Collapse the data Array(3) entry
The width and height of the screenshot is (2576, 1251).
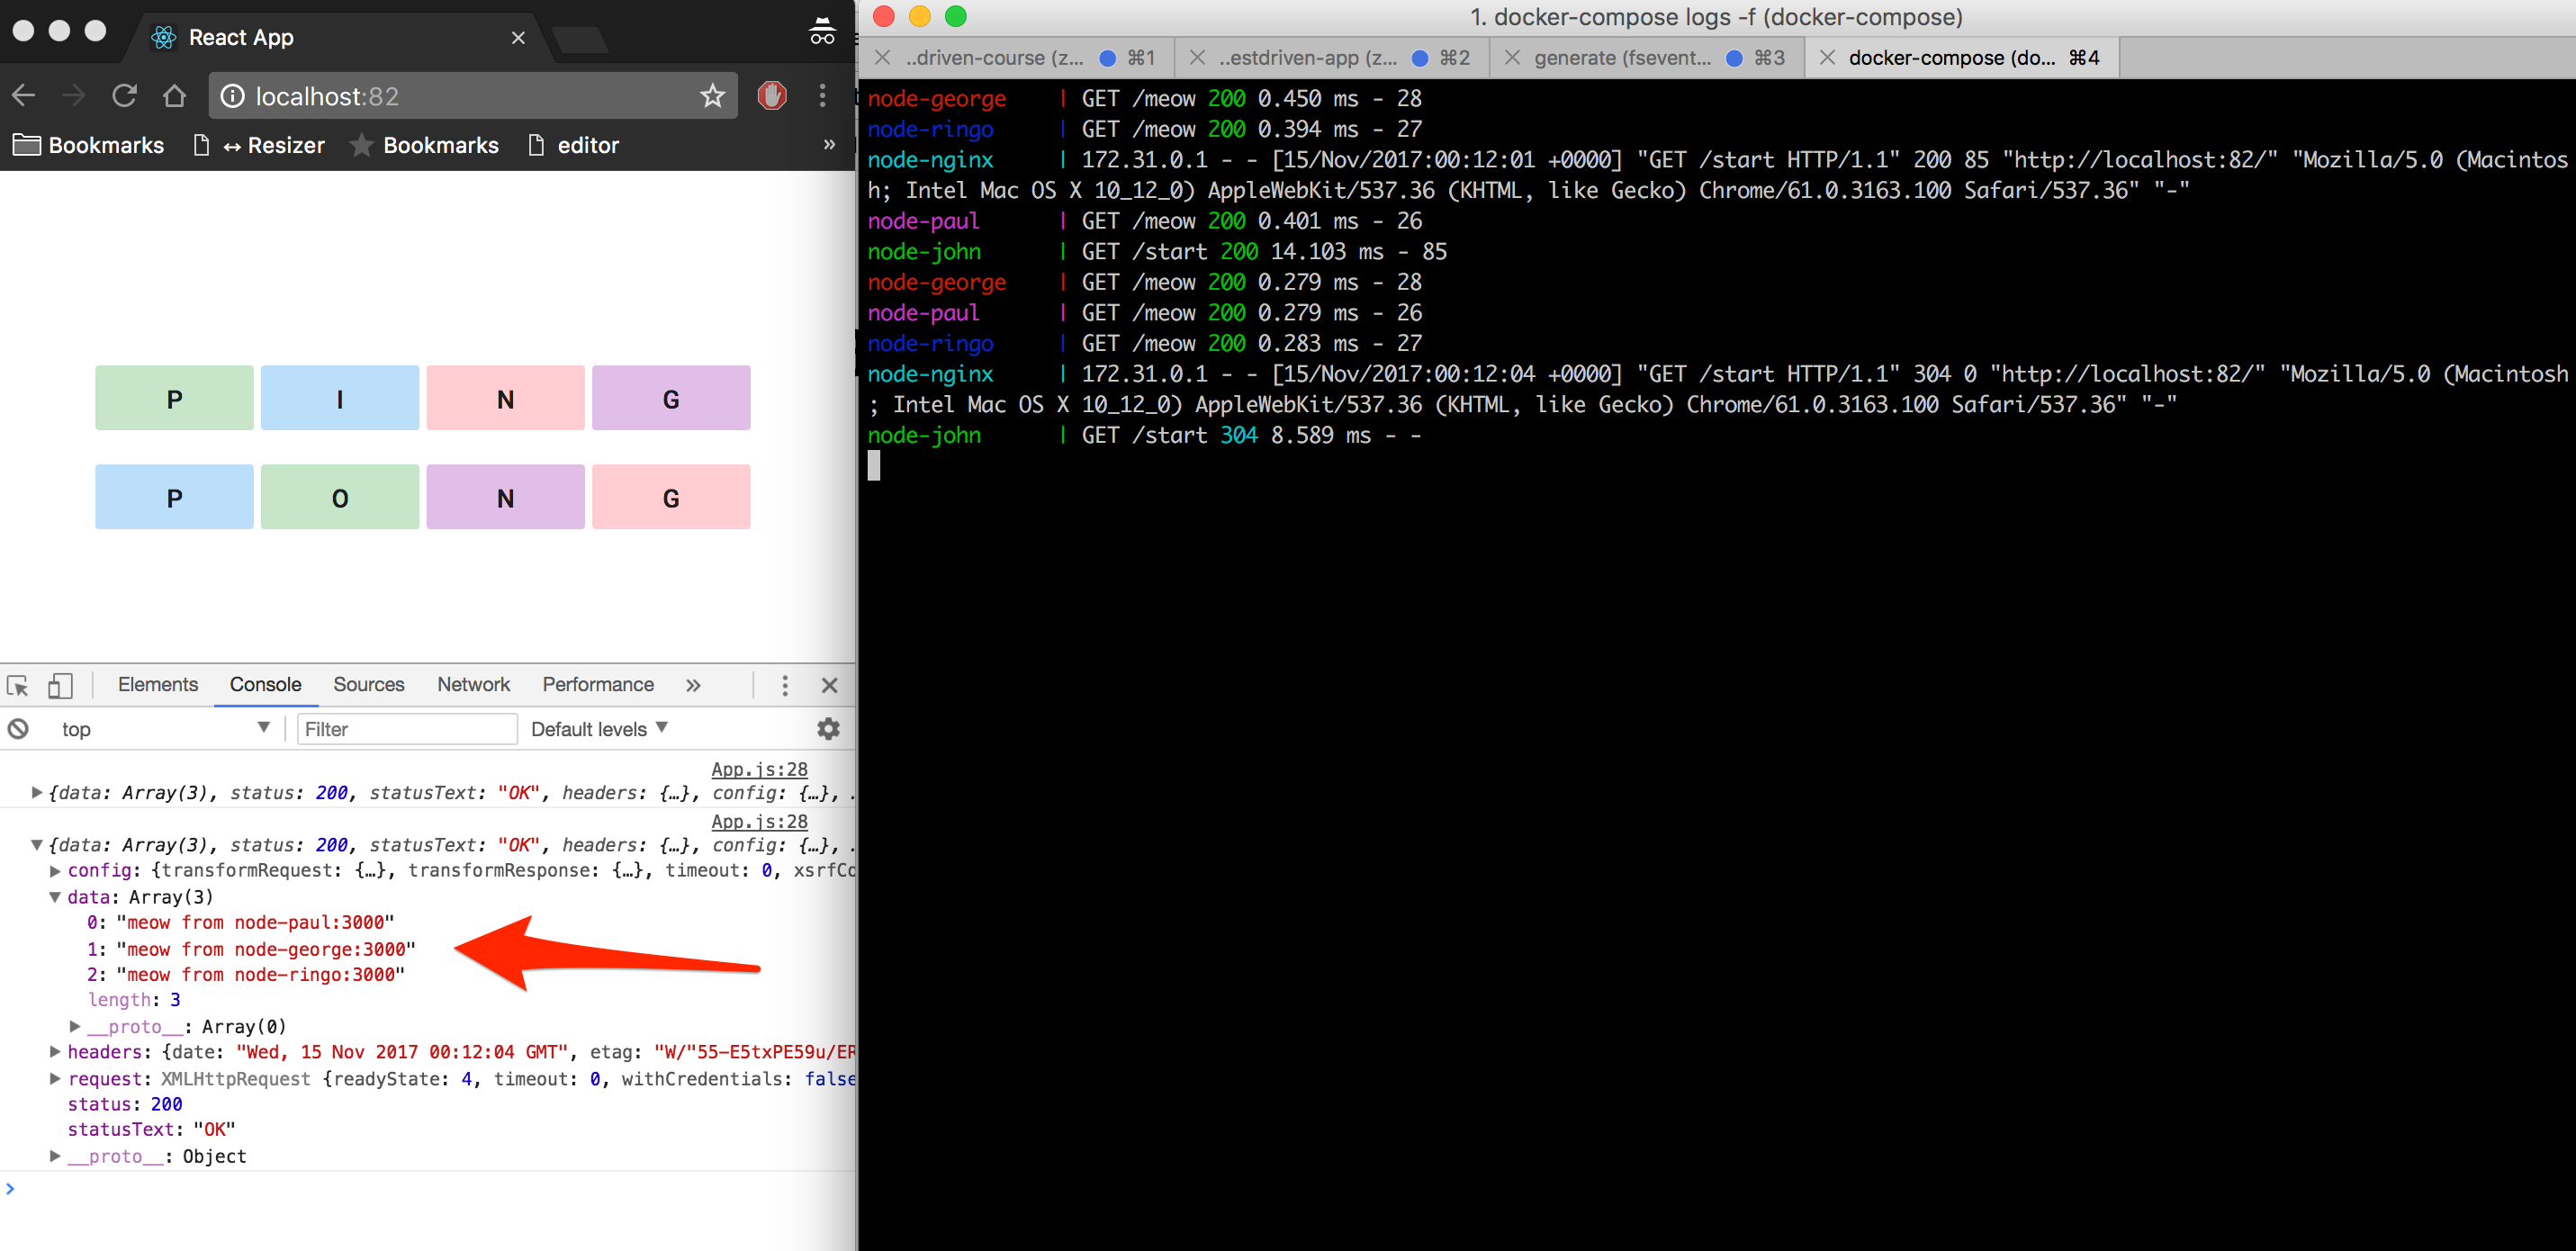pyautogui.click(x=56, y=897)
